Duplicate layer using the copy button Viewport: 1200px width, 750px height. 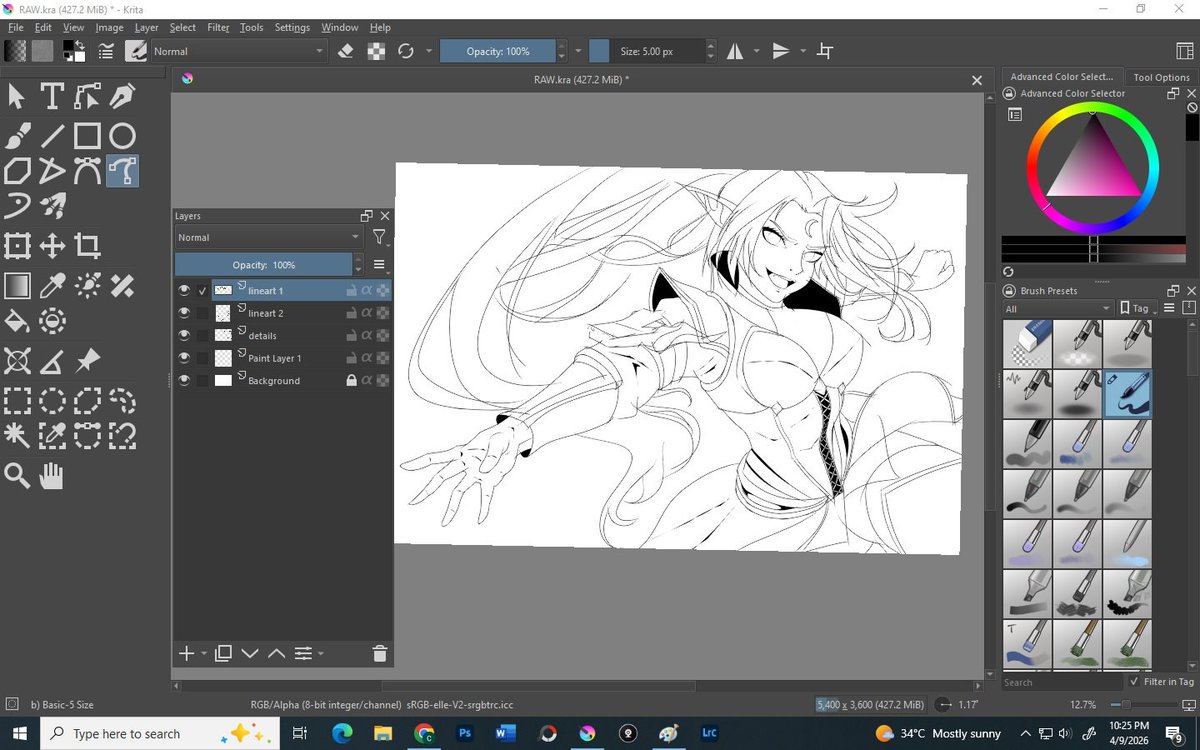click(223, 654)
